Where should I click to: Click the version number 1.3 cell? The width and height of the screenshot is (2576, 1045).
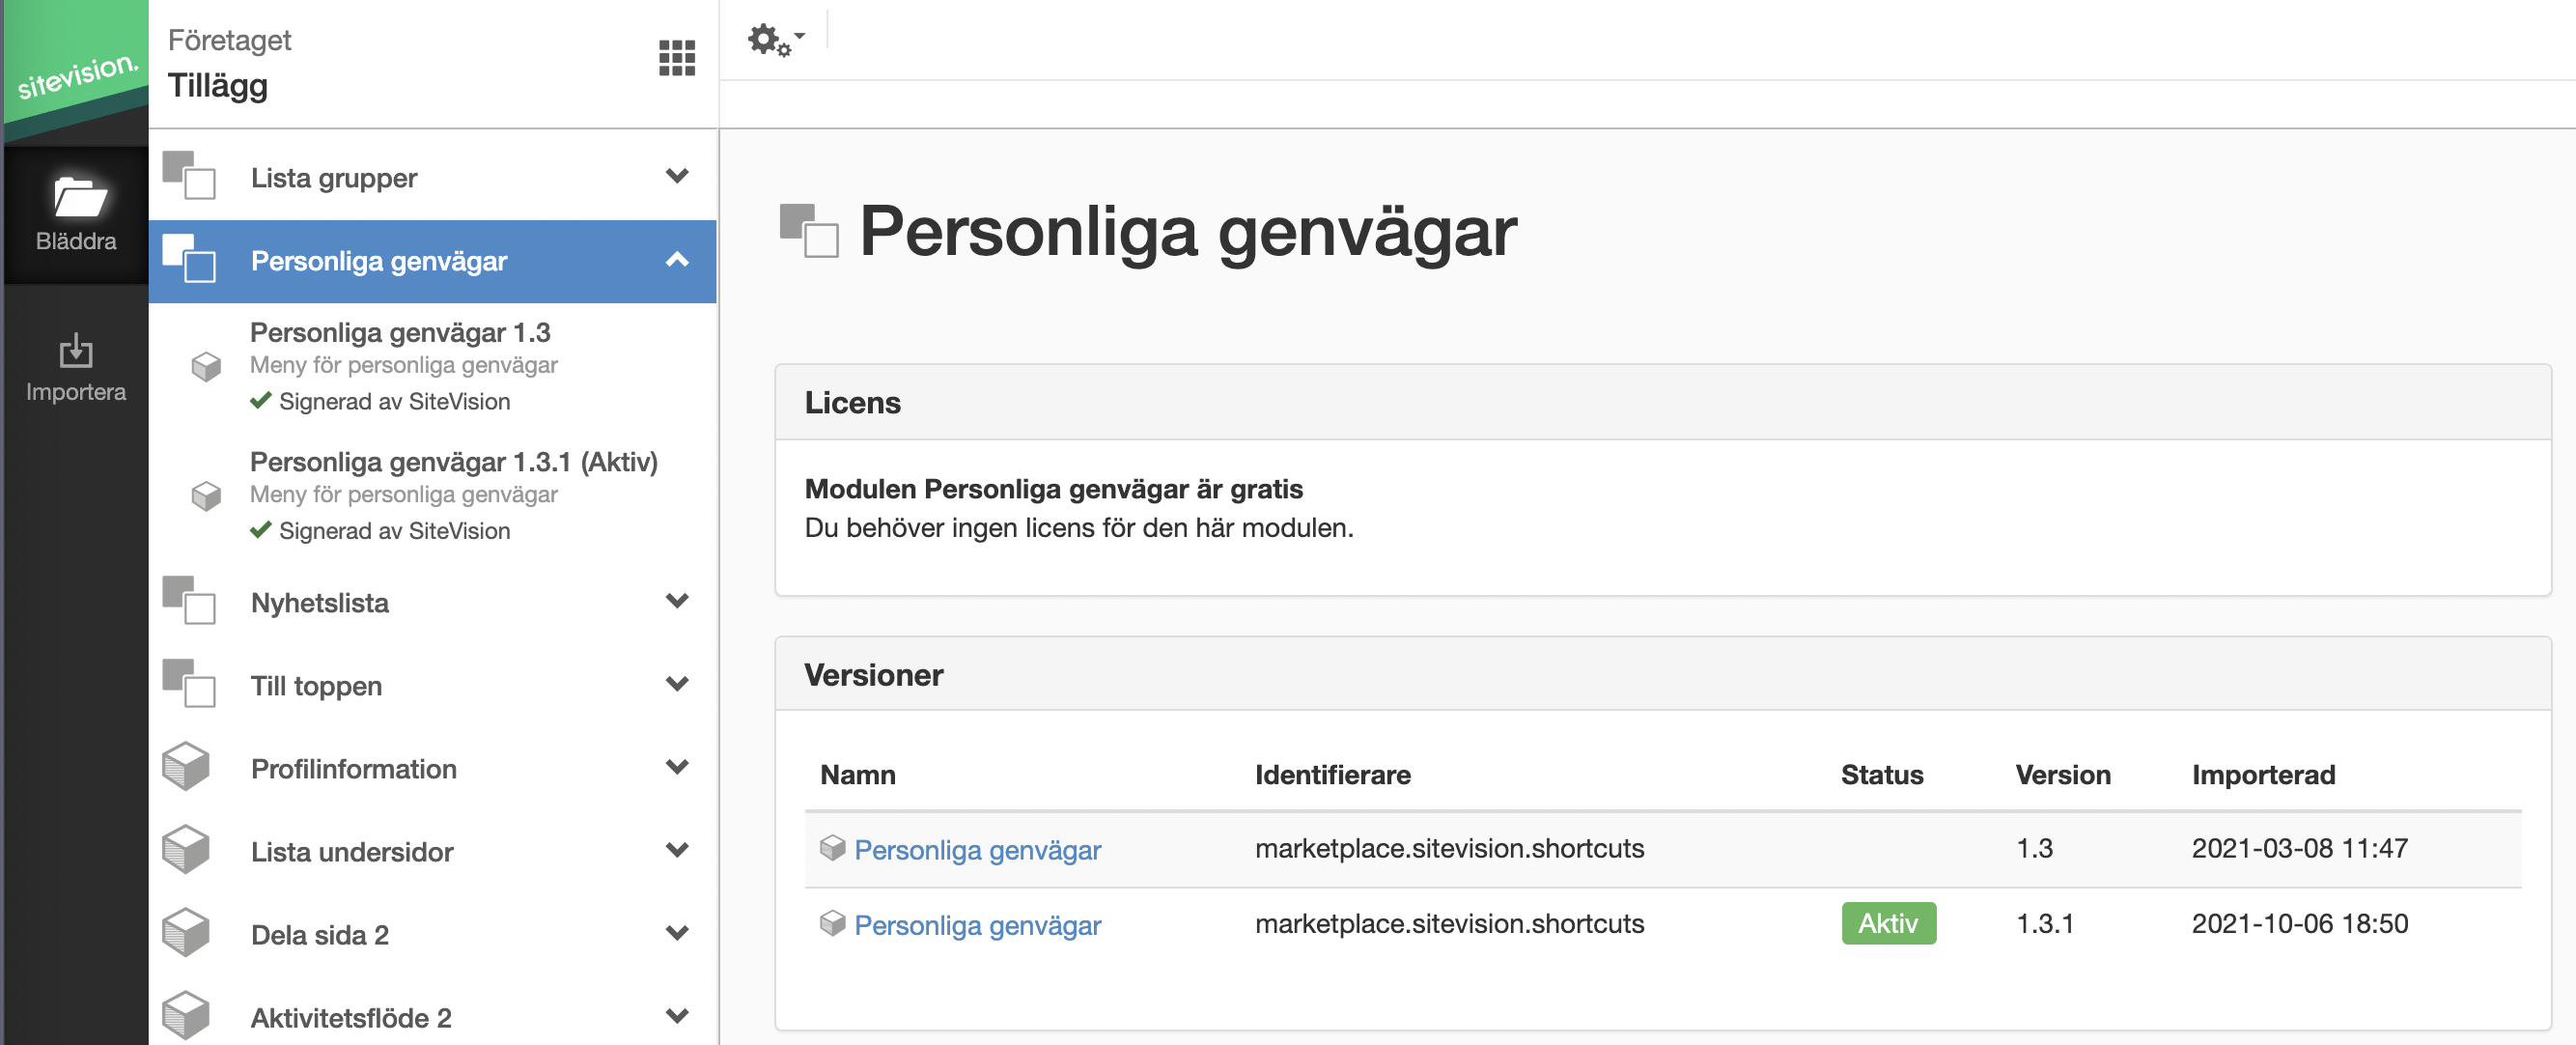[x=2034, y=848]
